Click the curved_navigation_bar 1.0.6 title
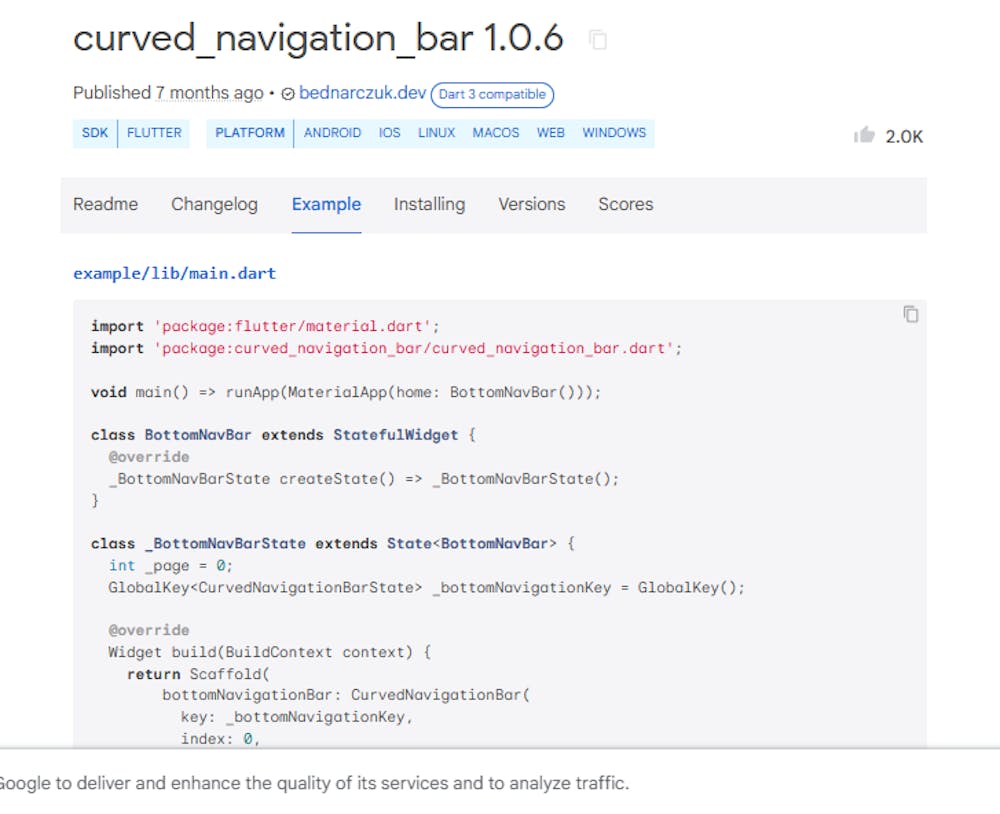The image size is (1000, 814). click(318, 38)
